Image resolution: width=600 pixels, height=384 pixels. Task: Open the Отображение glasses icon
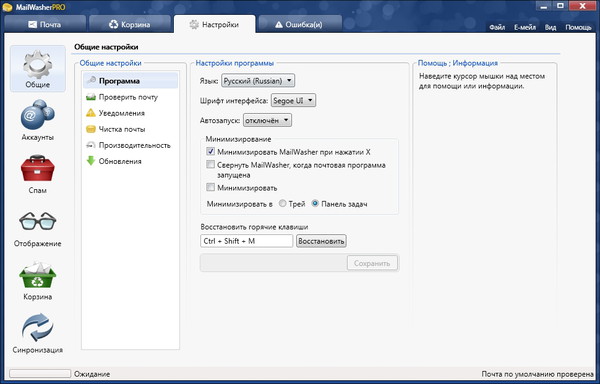tap(38, 228)
